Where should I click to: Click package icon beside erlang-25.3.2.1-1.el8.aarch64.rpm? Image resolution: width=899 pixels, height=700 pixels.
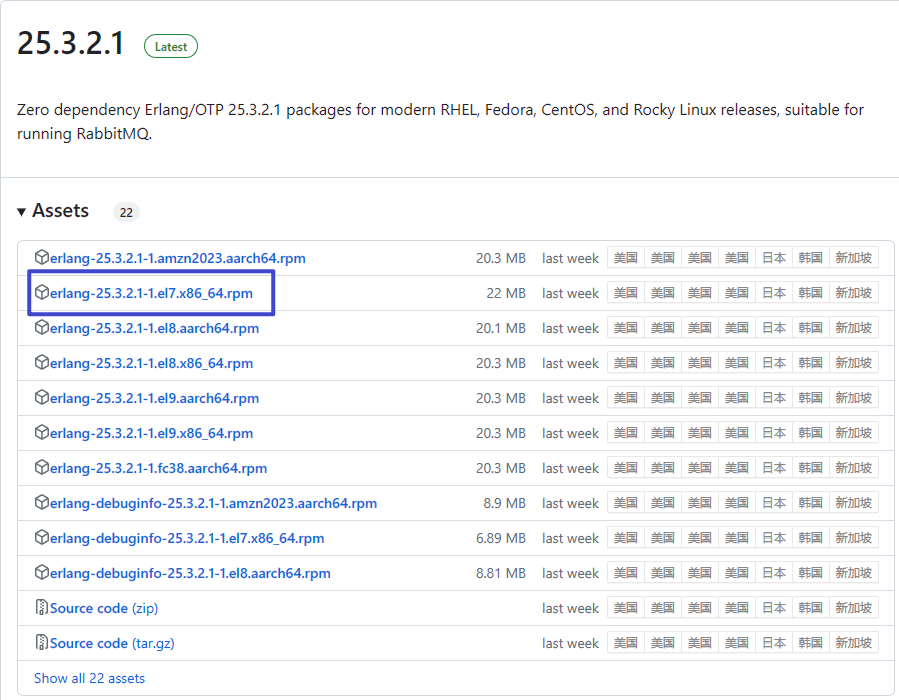(42, 328)
